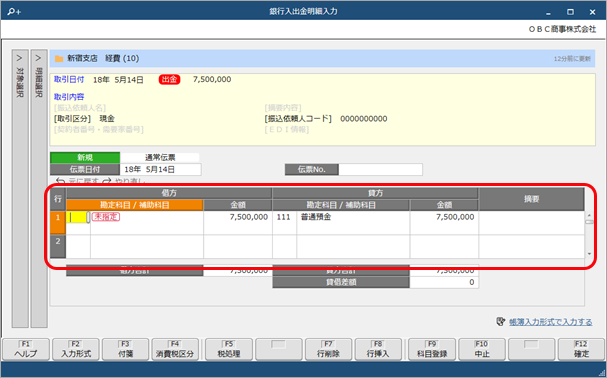Click the red 出金 badge

point(169,79)
